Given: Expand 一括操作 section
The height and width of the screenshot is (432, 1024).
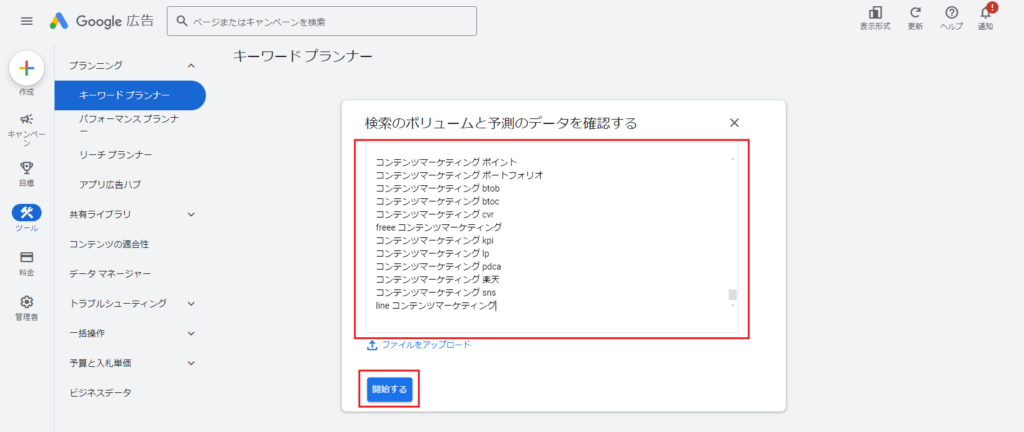Looking at the screenshot, I should [191, 333].
